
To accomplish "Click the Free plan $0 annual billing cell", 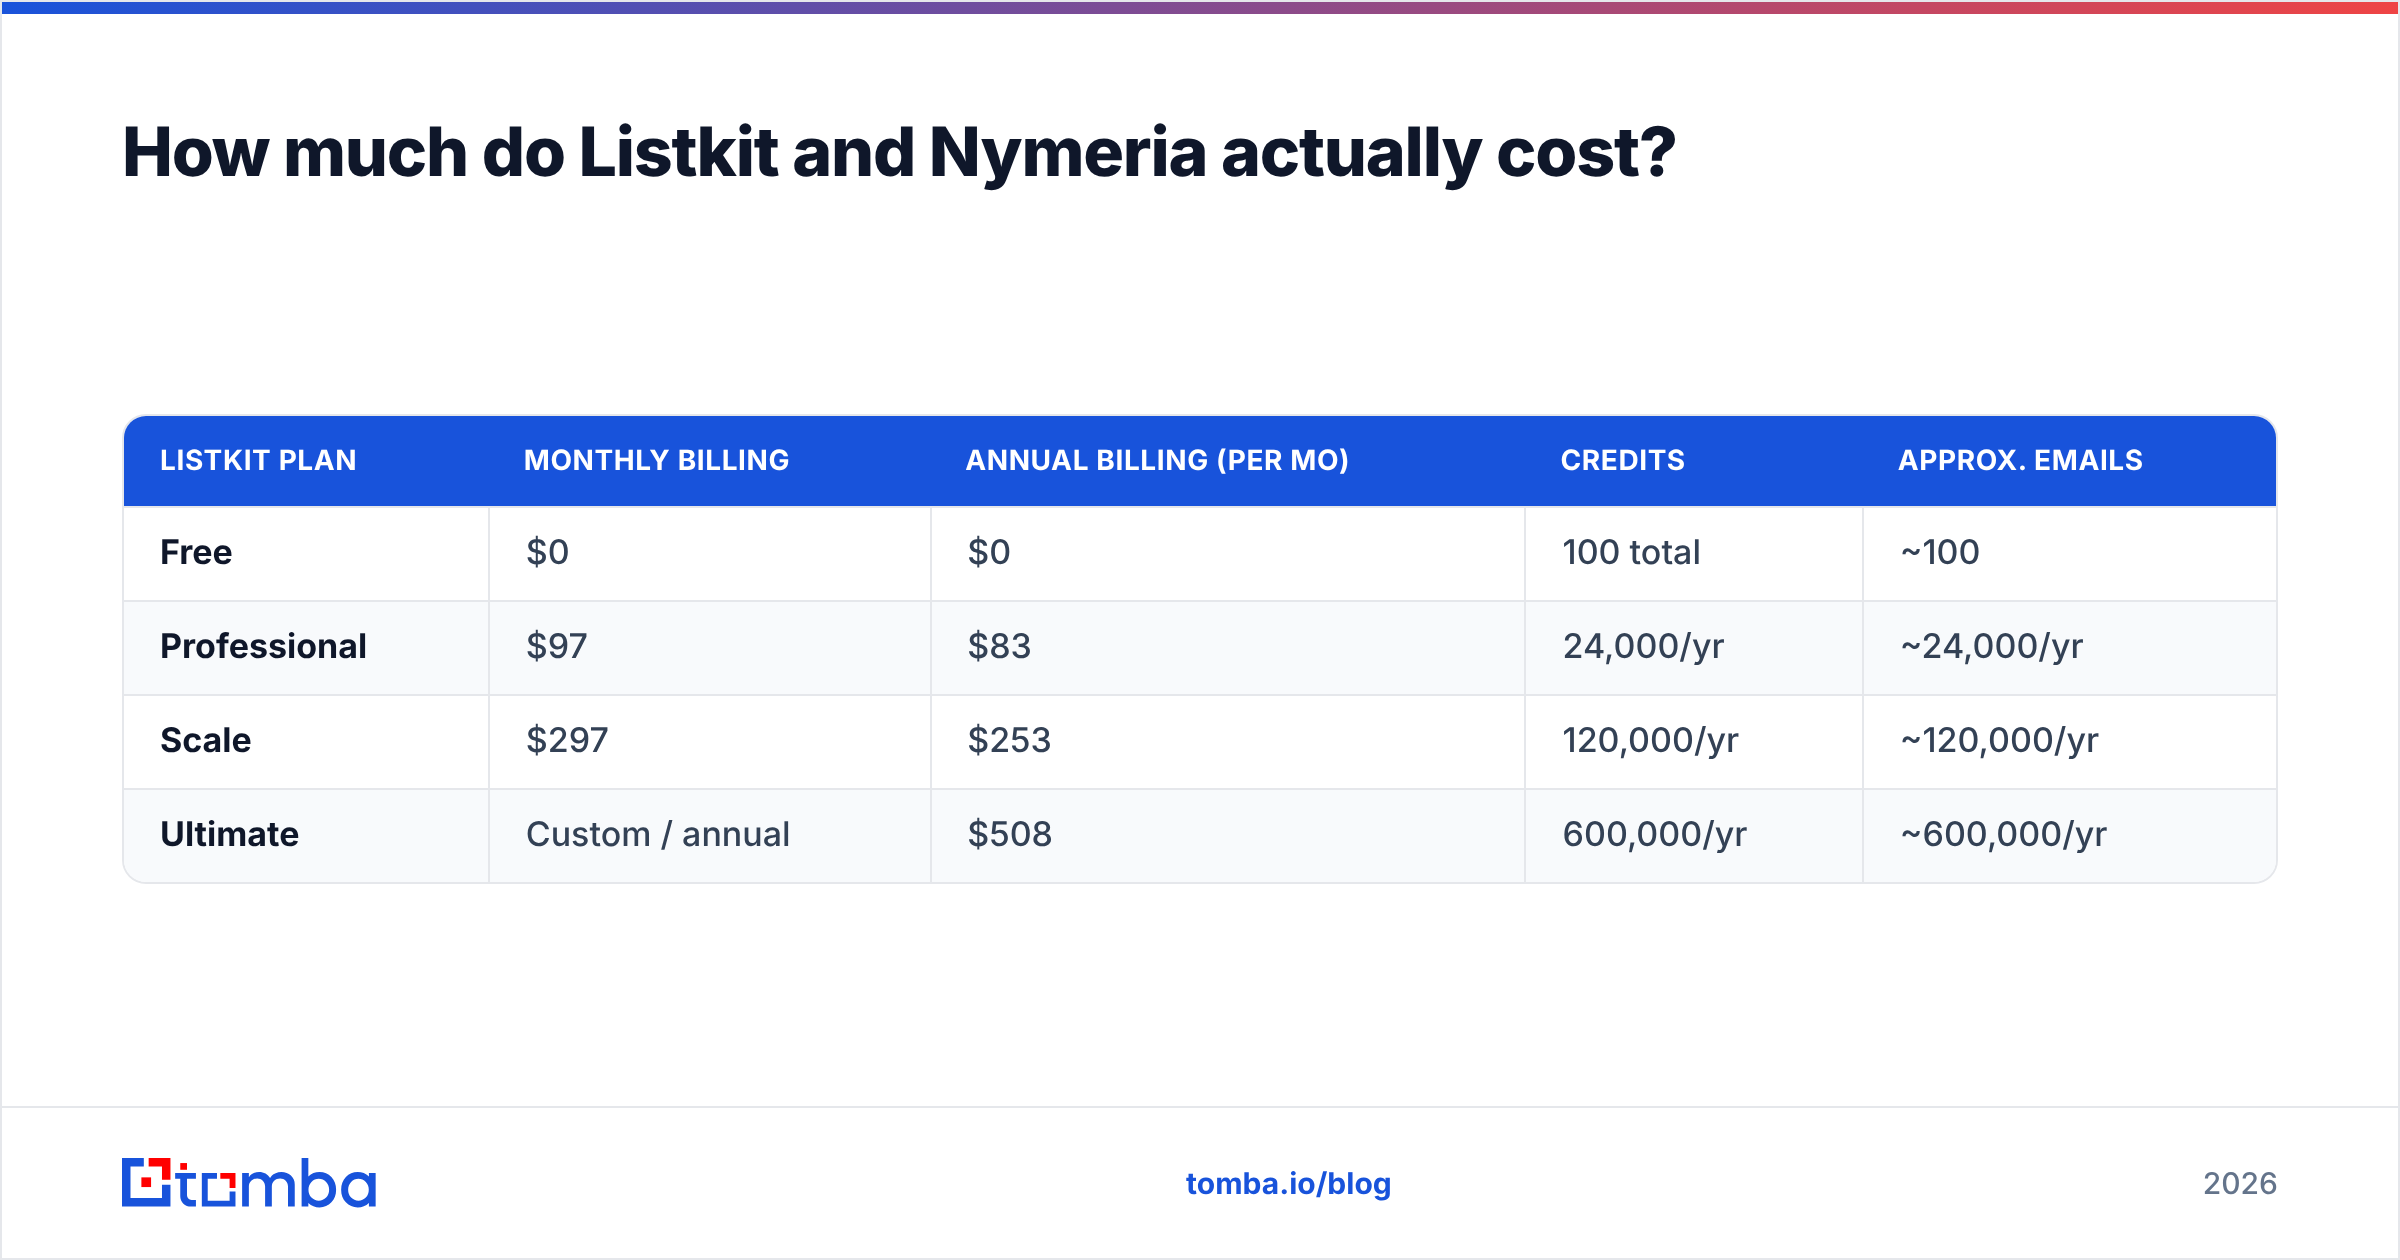I will [x=1228, y=553].
